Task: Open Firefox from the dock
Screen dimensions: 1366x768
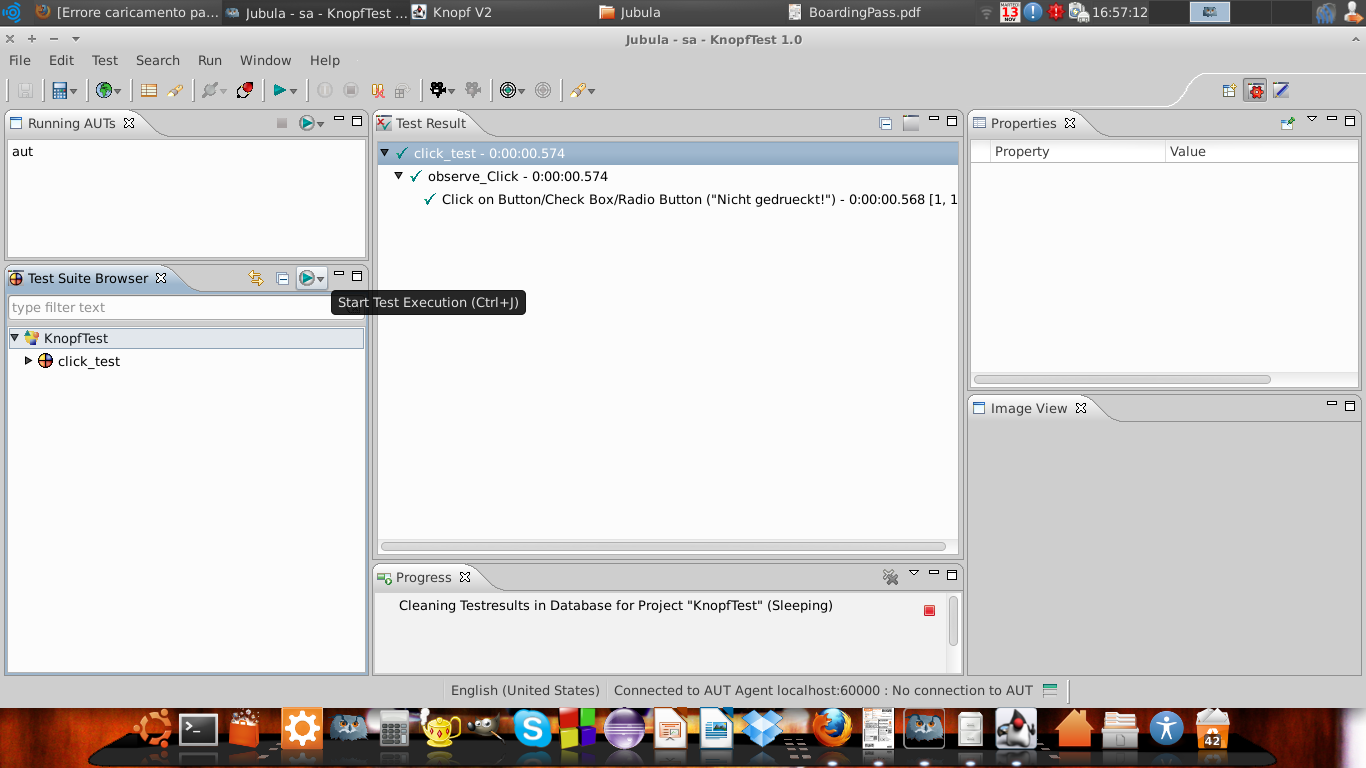Action: 830,728
